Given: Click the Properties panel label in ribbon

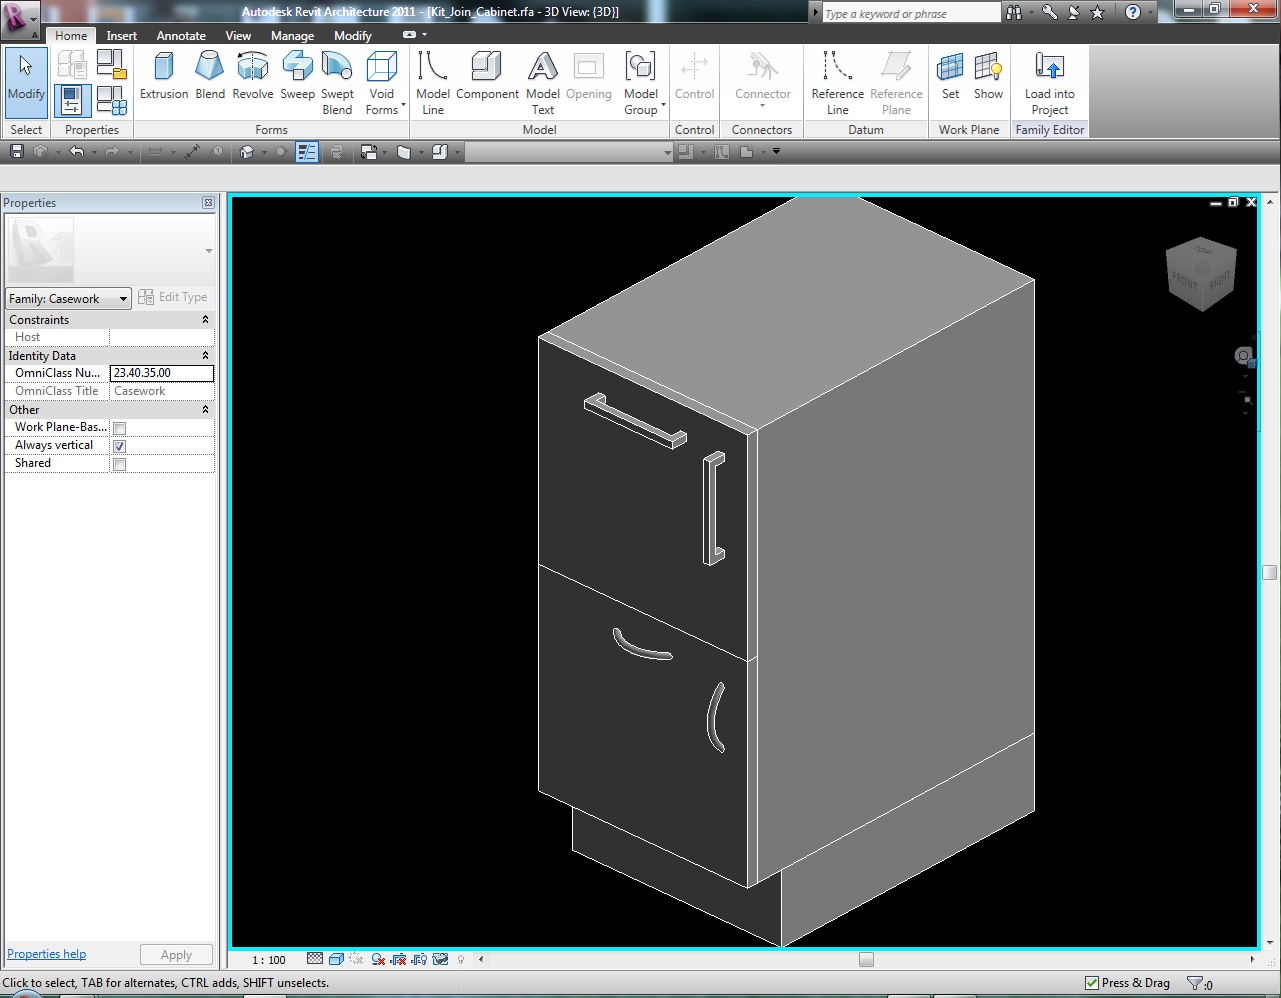Looking at the screenshot, I should pos(92,130).
